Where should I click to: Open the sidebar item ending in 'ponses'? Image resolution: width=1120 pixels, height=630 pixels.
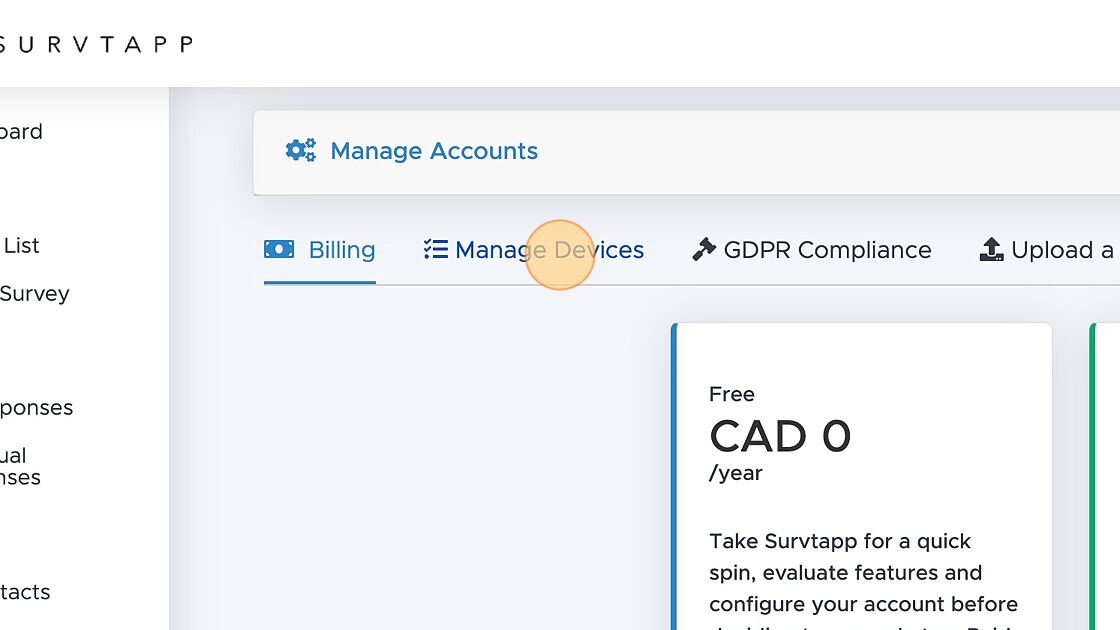(x=36, y=408)
